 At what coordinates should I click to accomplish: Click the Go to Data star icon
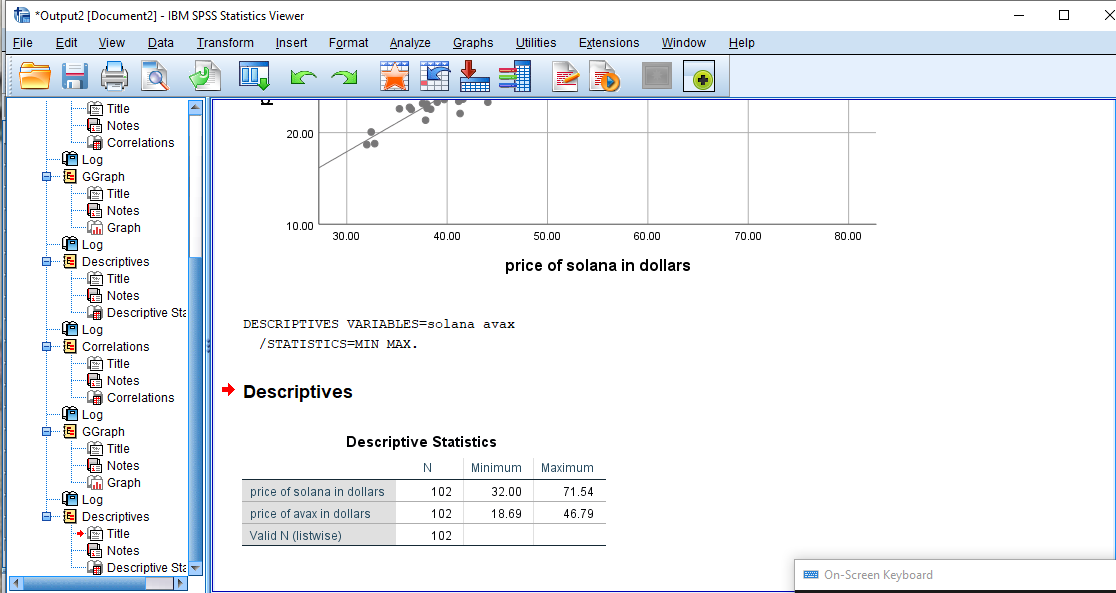click(394, 76)
